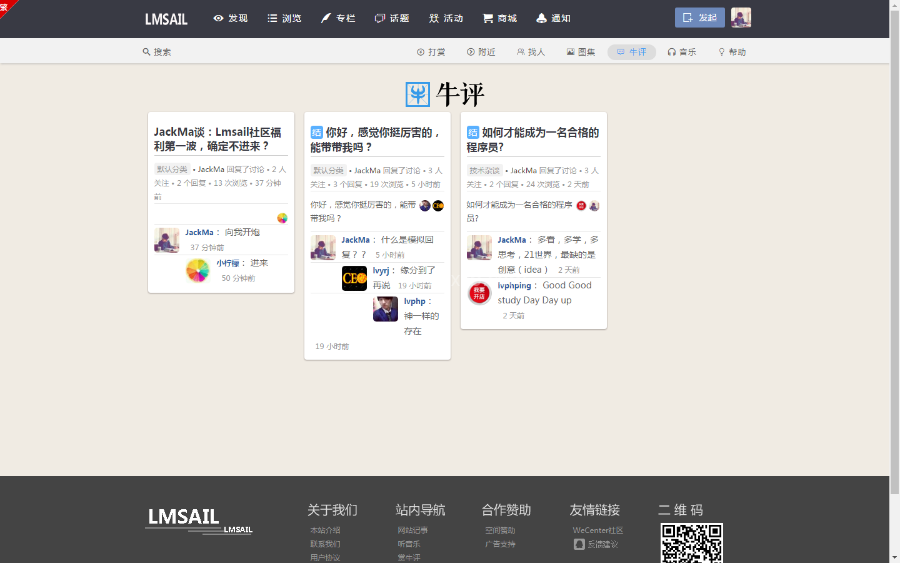Click the 浏览 list icon

point(272,18)
